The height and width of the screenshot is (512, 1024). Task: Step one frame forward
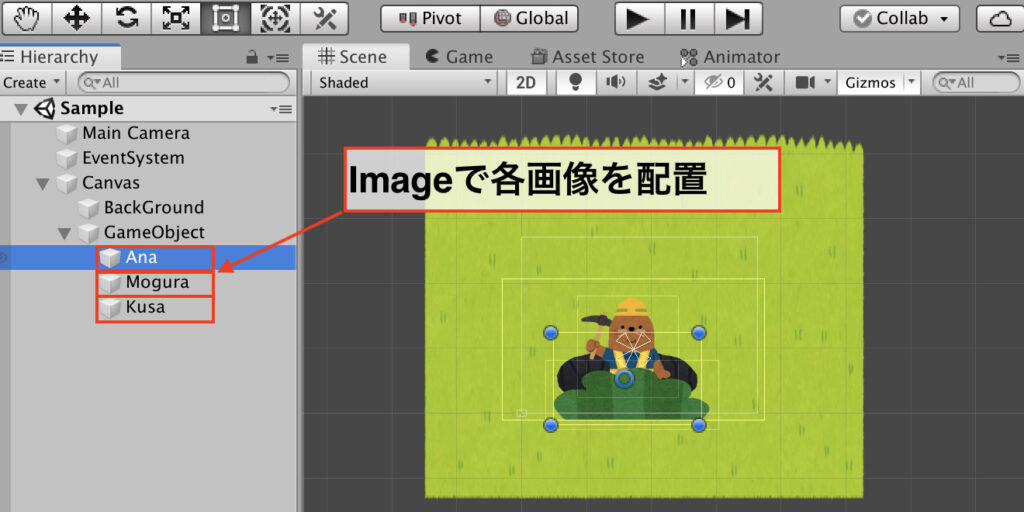738,19
